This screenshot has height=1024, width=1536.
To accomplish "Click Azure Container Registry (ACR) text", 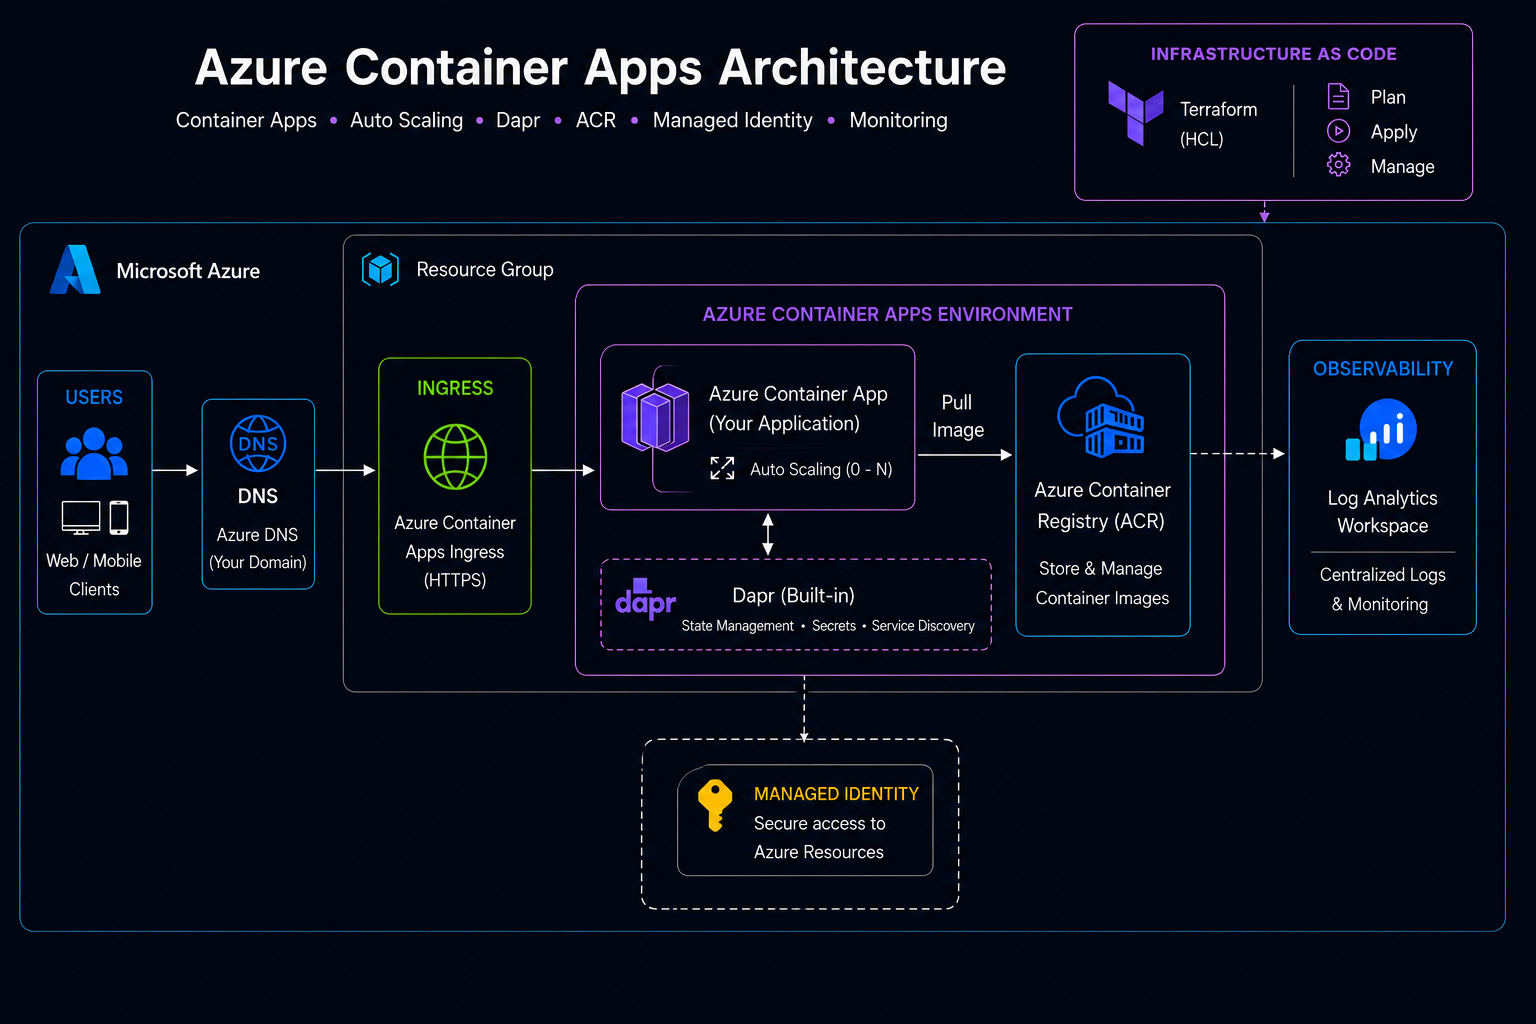I will [x=1102, y=506].
